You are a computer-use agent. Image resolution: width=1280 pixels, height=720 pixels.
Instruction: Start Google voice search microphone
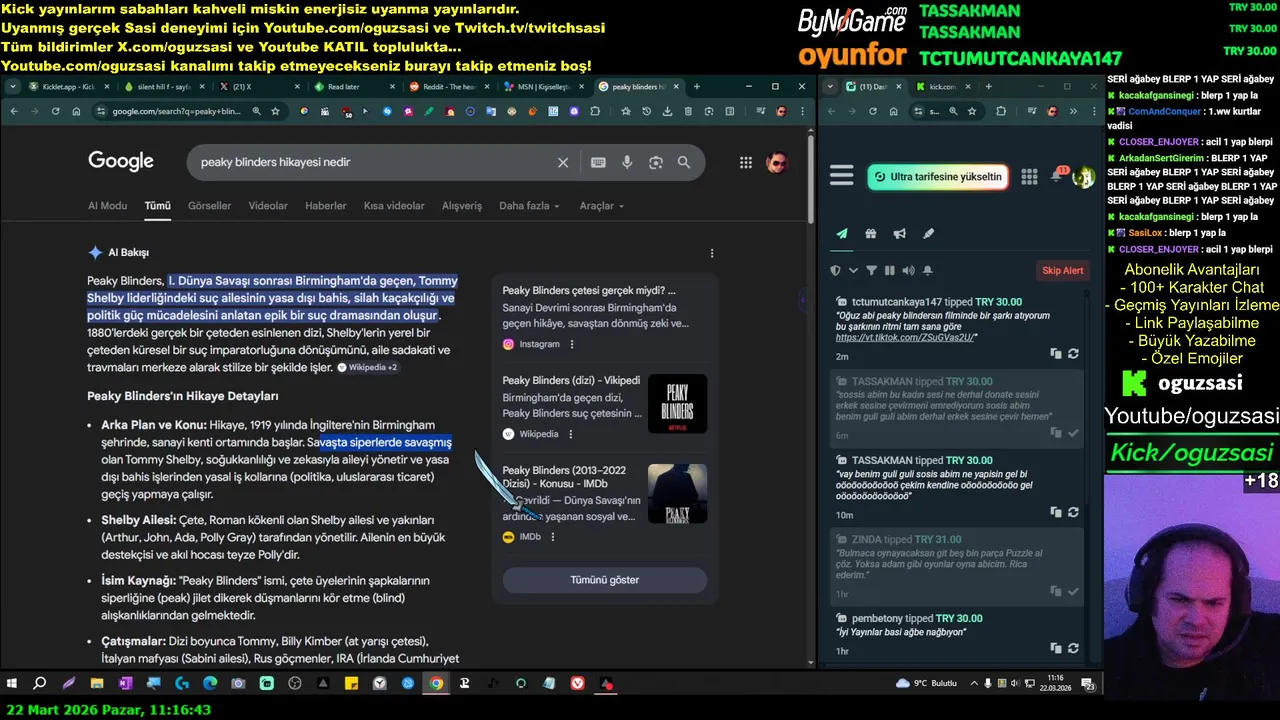pyautogui.click(x=627, y=162)
